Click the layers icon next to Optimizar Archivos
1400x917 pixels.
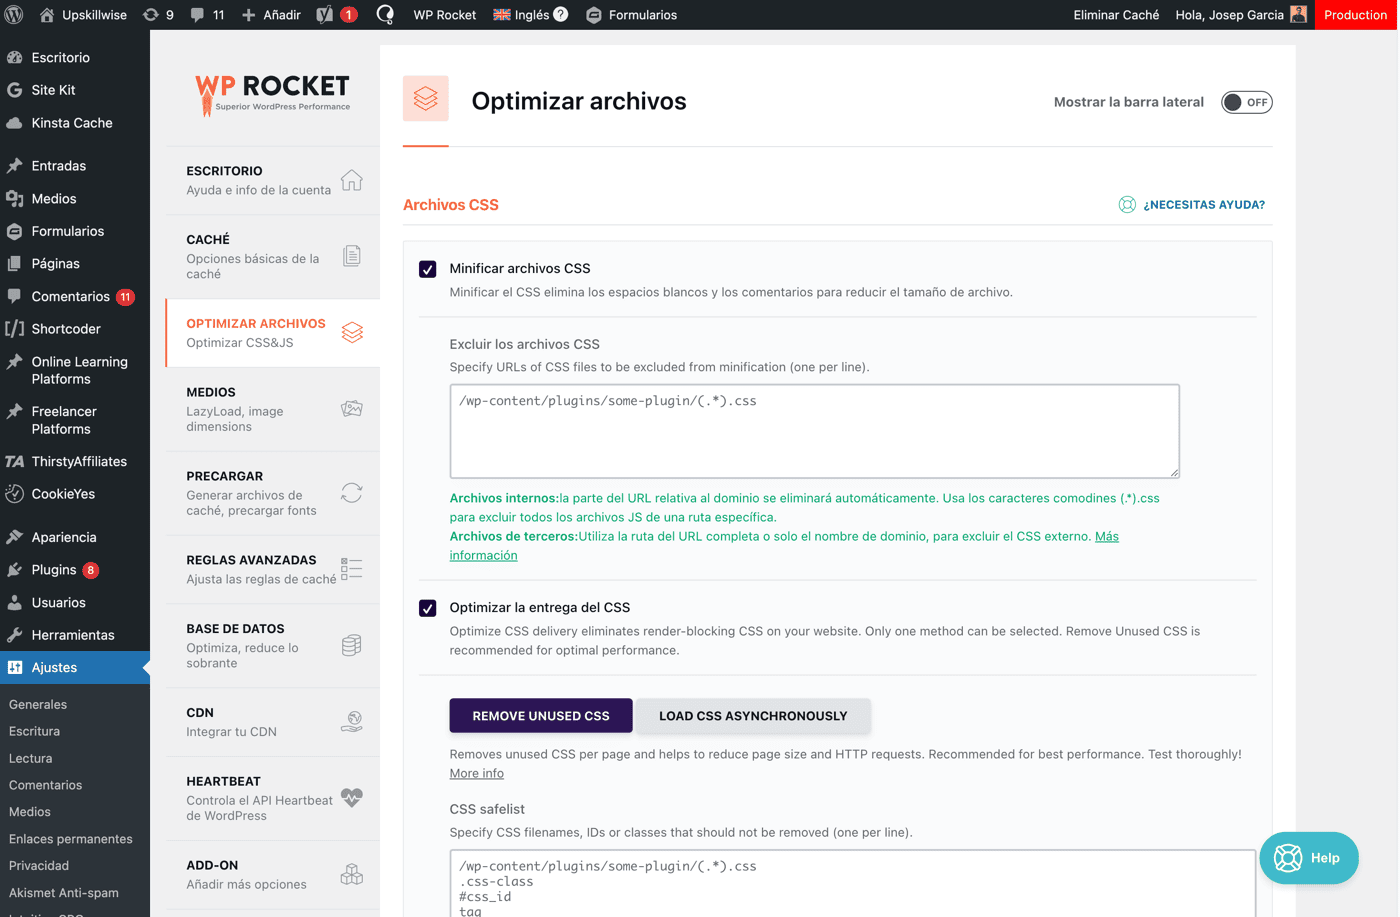(x=352, y=332)
